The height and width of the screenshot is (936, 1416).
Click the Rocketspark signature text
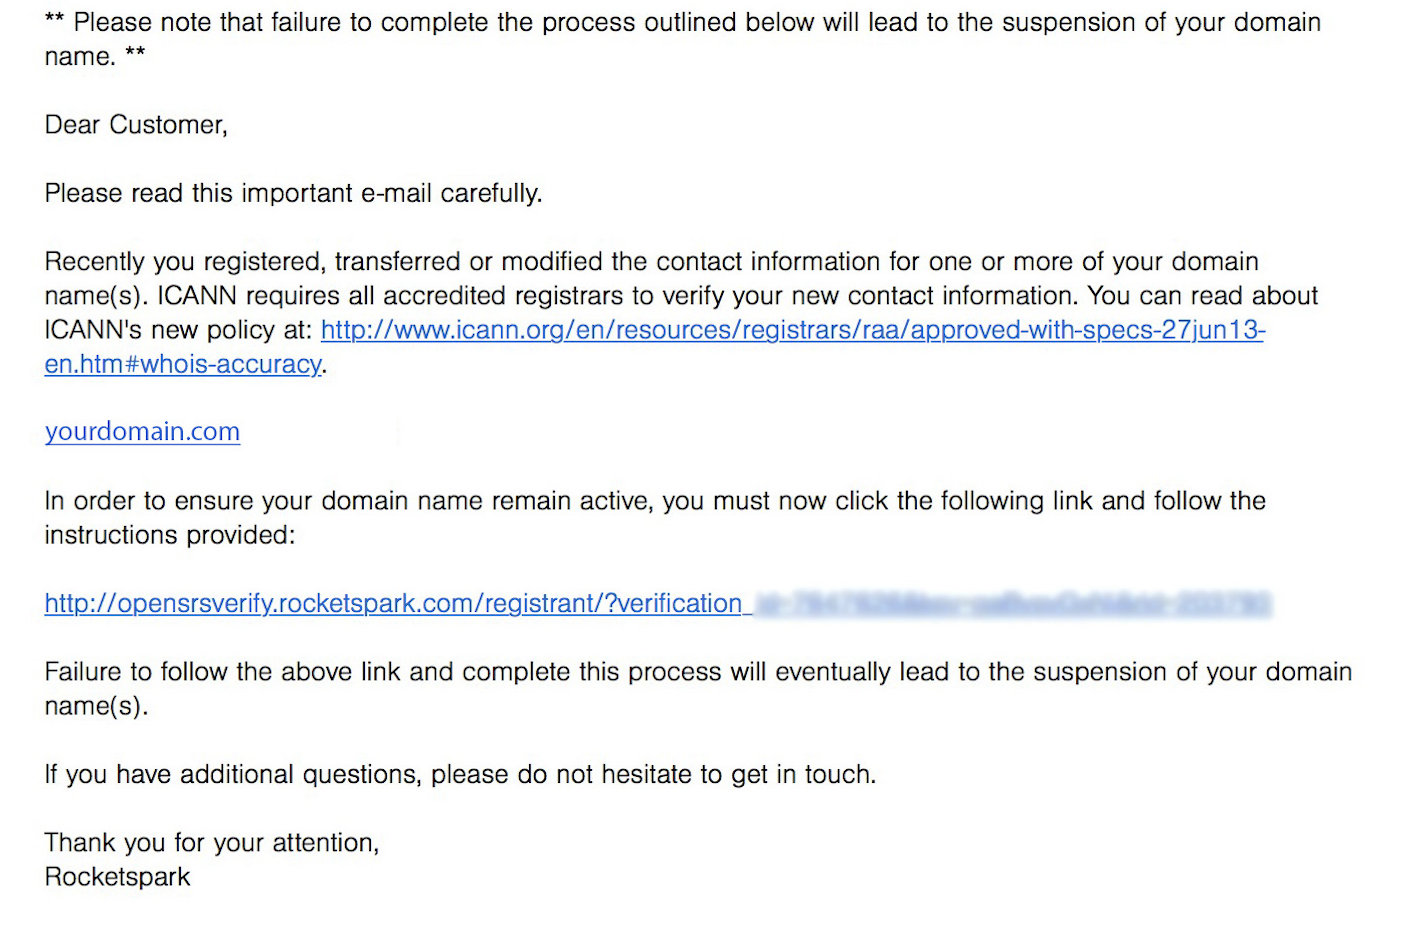coord(117,877)
